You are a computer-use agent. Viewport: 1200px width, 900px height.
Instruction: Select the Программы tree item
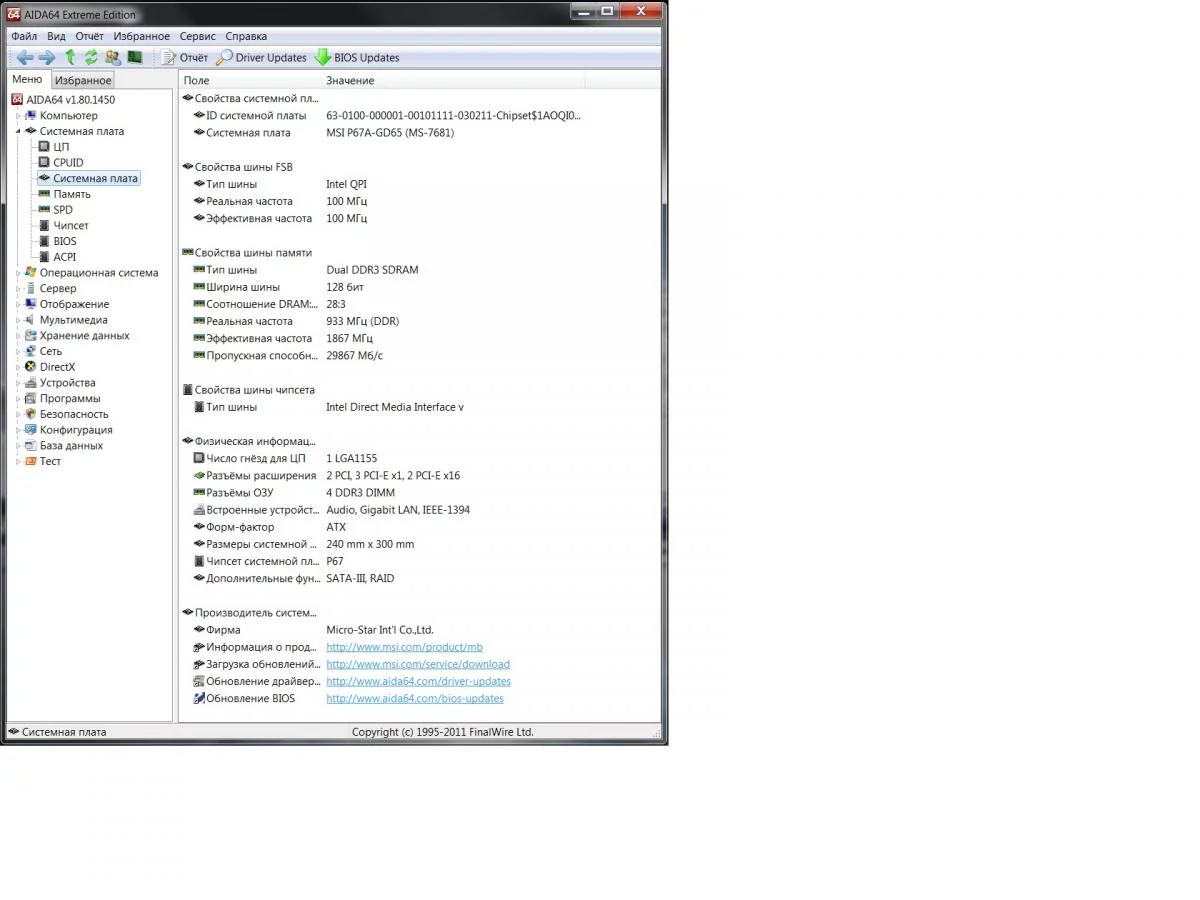click(x=70, y=398)
